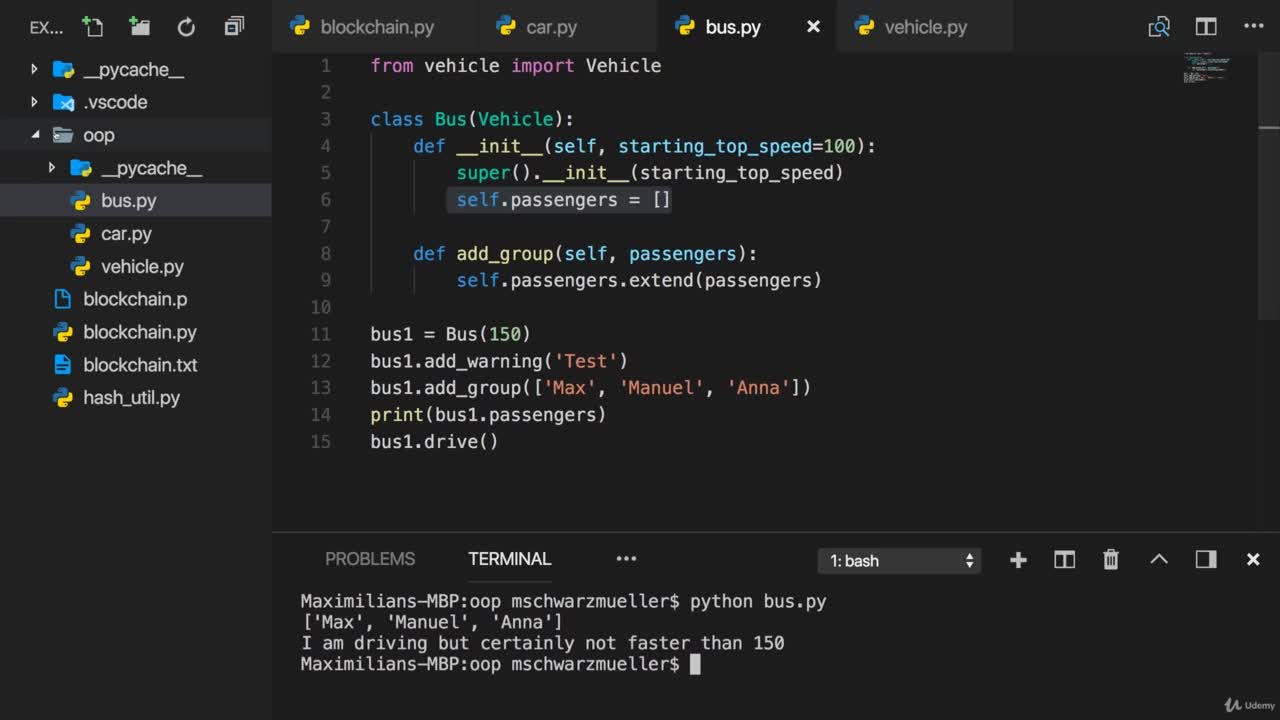Click the 'self.passengers = []' line
The width and height of the screenshot is (1280, 720).
(563, 200)
